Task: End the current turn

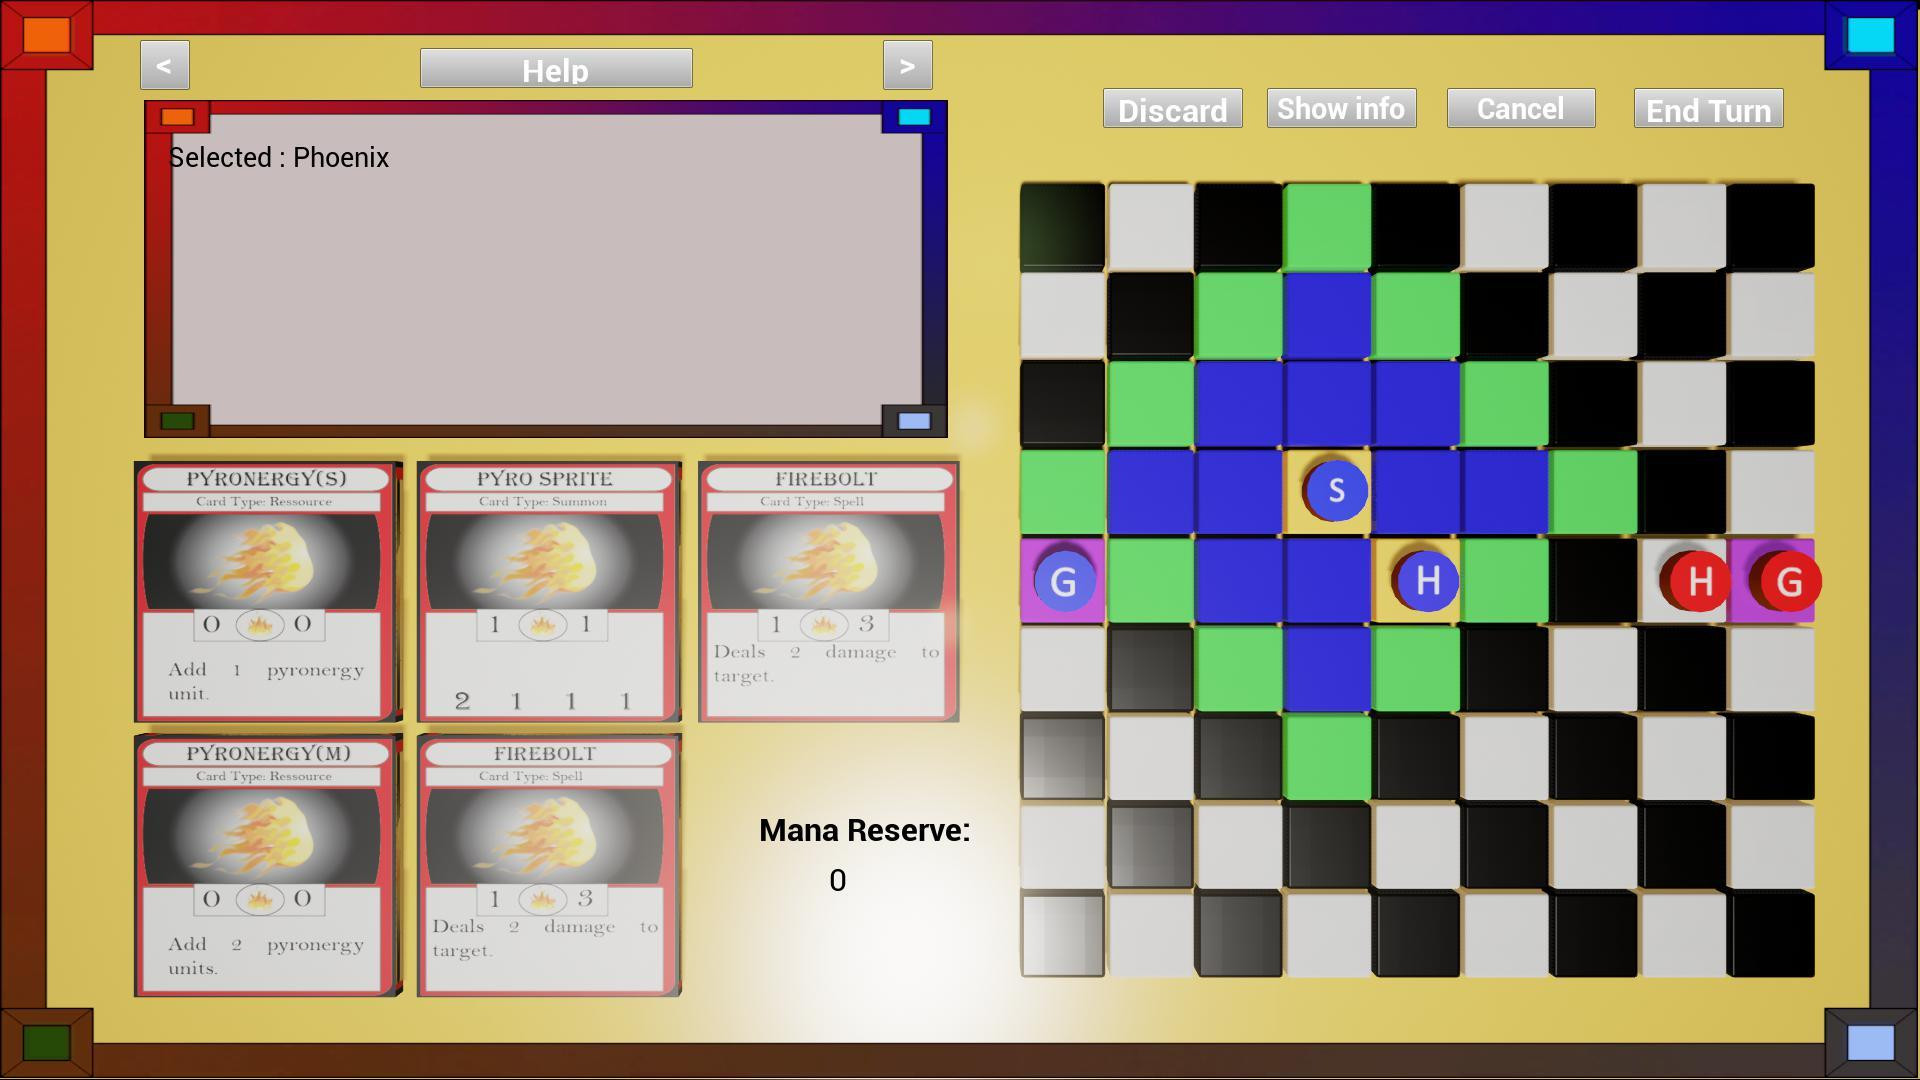Action: coord(1709,109)
